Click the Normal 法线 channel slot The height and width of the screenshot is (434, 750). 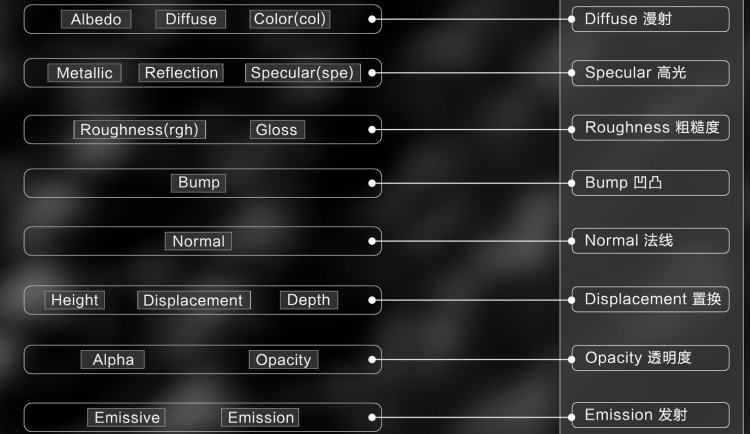(651, 241)
